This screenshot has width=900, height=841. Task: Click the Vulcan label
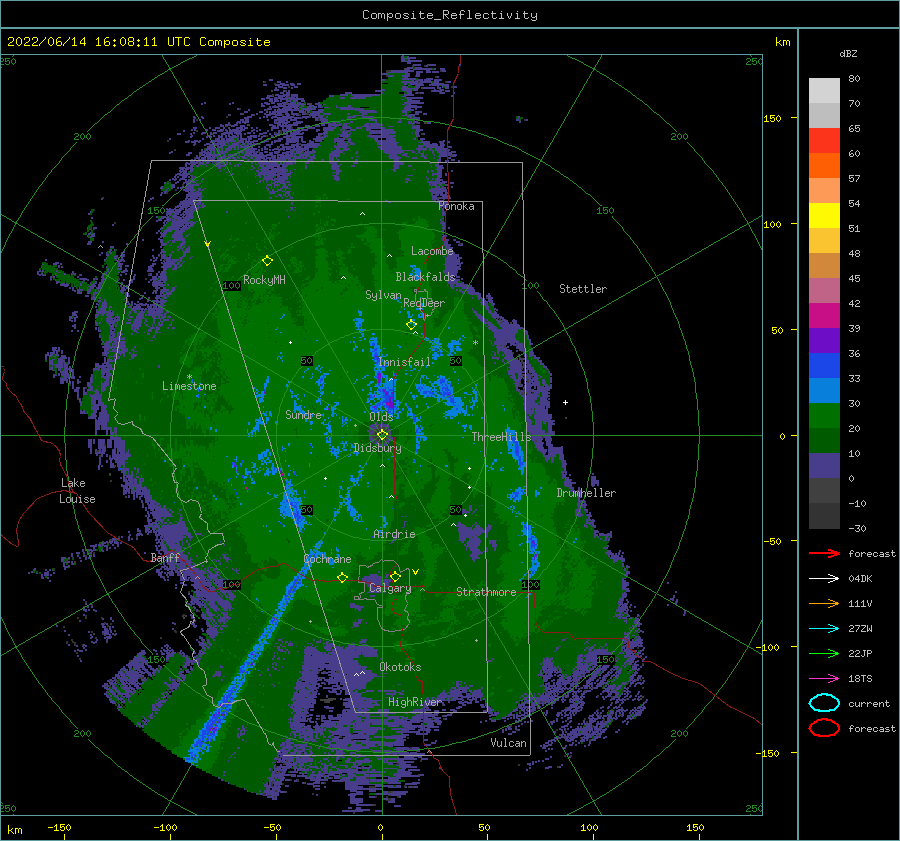click(x=508, y=743)
